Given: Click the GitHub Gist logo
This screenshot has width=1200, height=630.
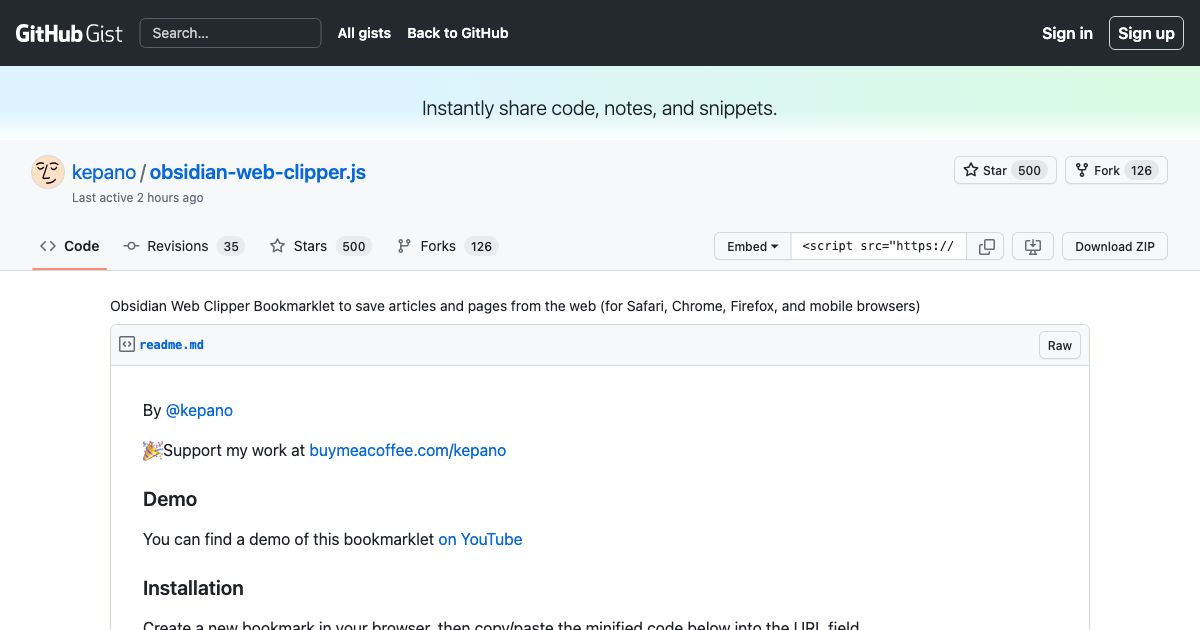Looking at the screenshot, I should coord(68,32).
